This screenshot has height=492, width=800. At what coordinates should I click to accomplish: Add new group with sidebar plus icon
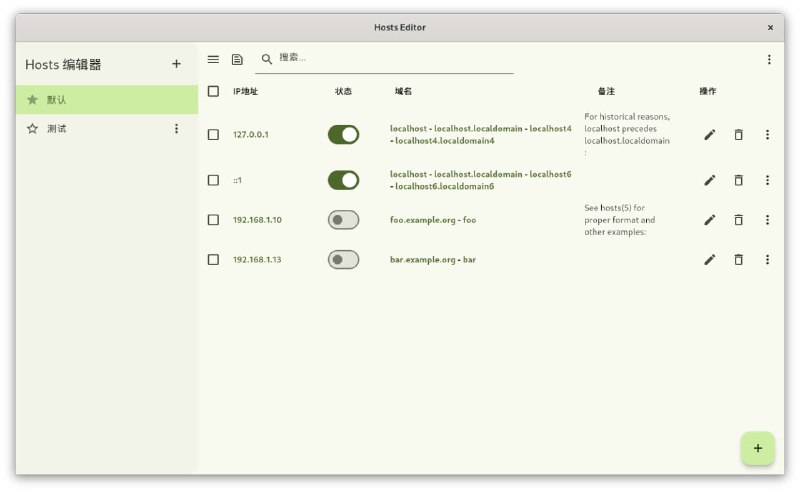176,64
